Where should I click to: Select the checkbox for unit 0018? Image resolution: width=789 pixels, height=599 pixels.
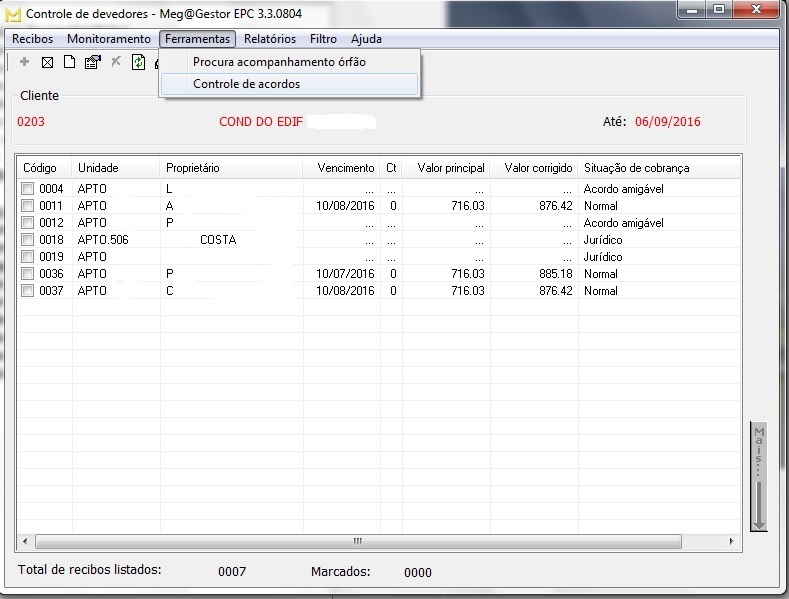[28, 240]
